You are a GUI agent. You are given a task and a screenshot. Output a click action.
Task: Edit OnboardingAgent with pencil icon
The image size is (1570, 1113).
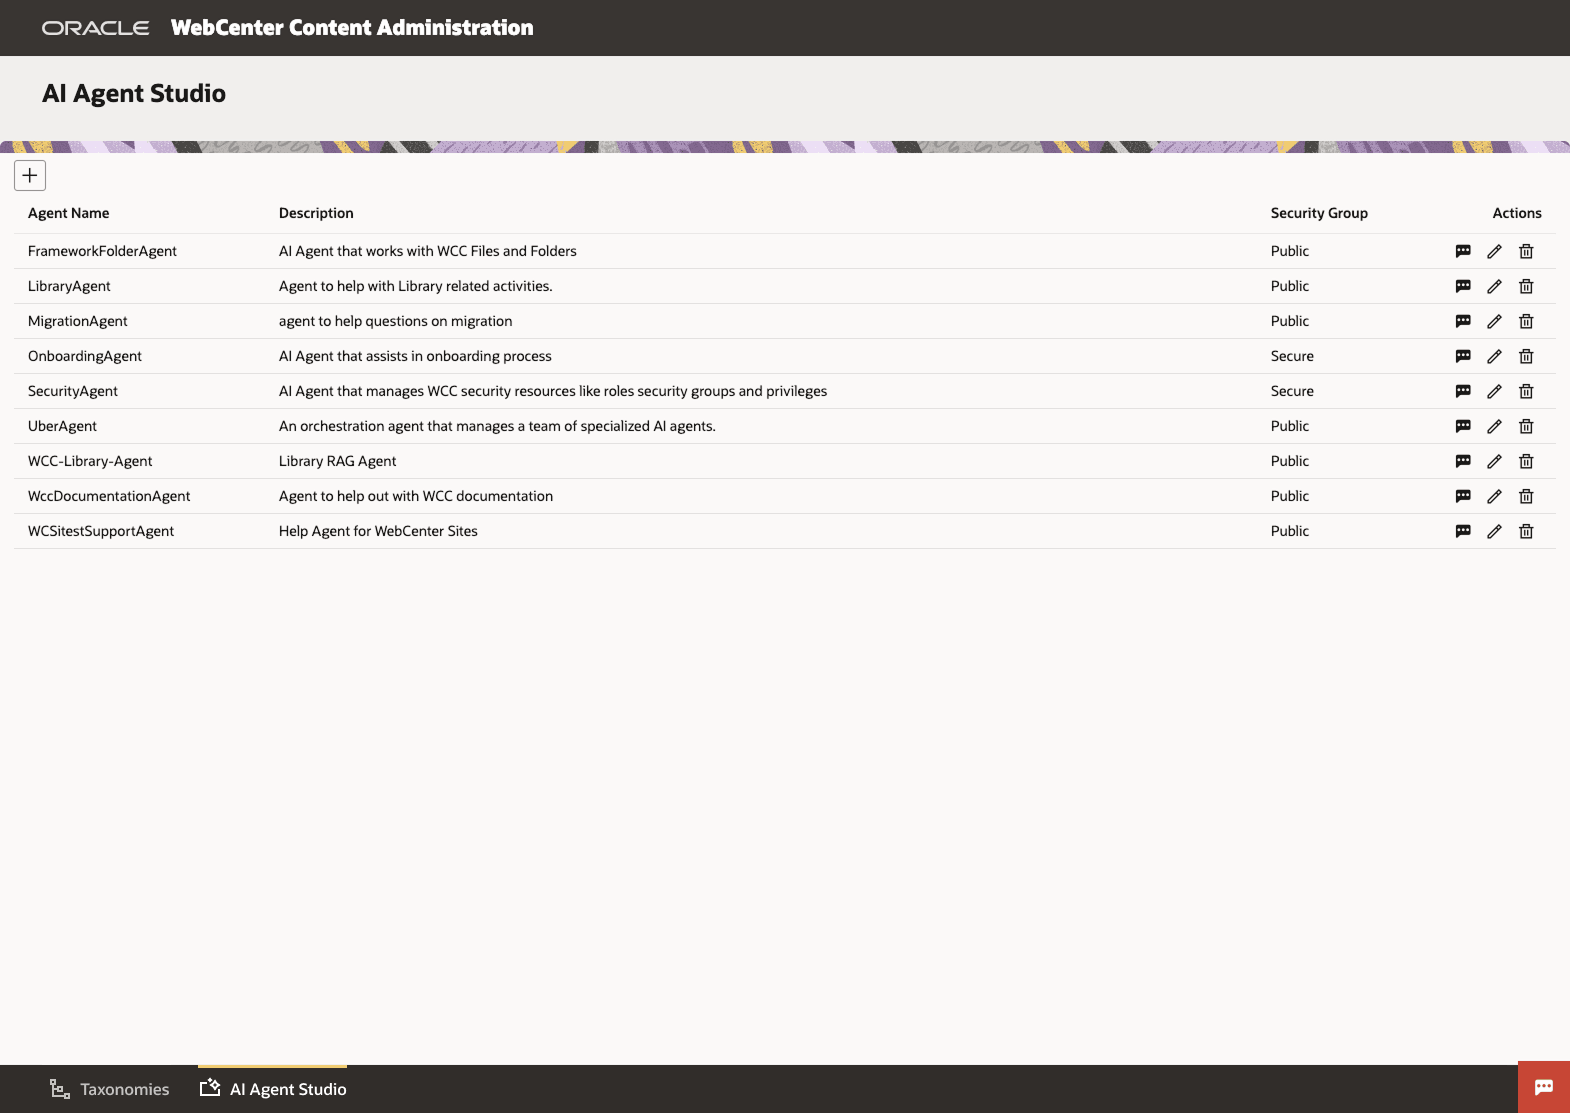(1494, 356)
